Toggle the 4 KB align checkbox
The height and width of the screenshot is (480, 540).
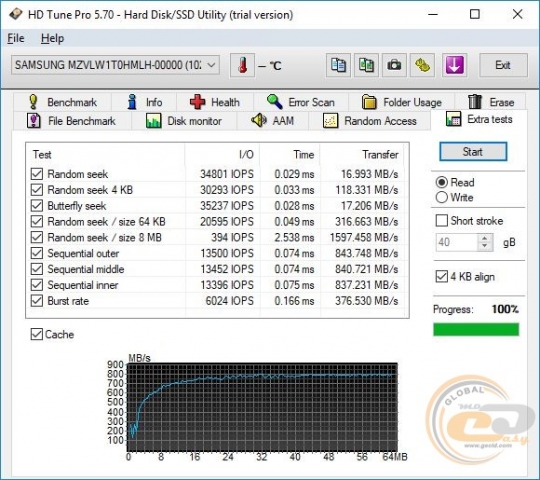(x=442, y=276)
